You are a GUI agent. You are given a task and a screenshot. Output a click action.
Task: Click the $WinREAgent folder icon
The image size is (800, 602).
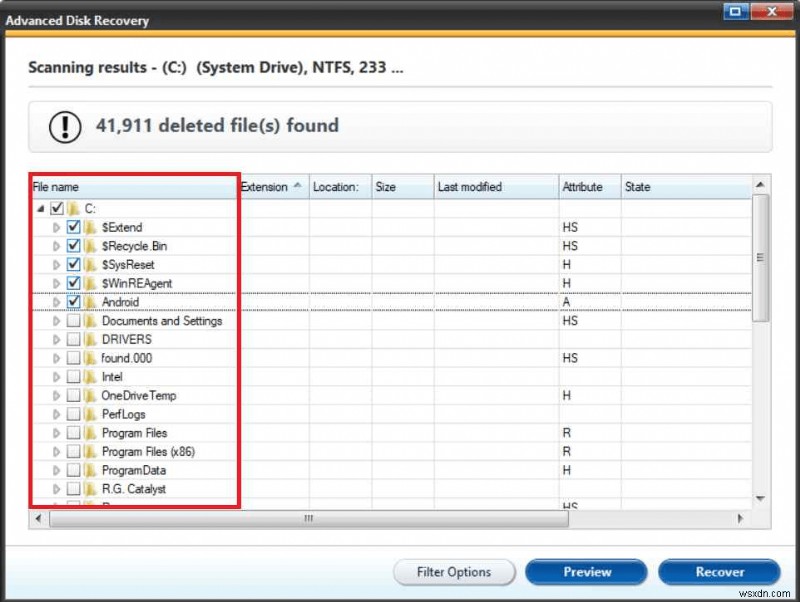click(x=91, y=283)
